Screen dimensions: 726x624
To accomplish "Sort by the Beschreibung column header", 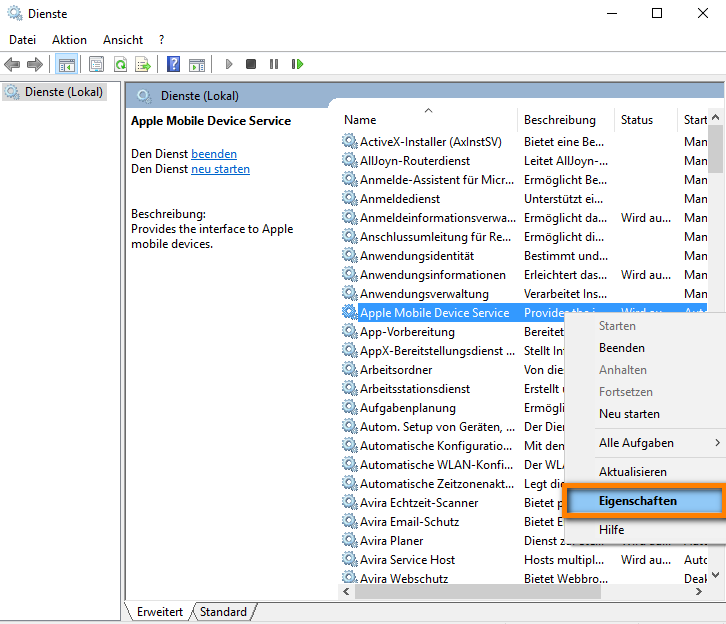I will click(566, 120).
